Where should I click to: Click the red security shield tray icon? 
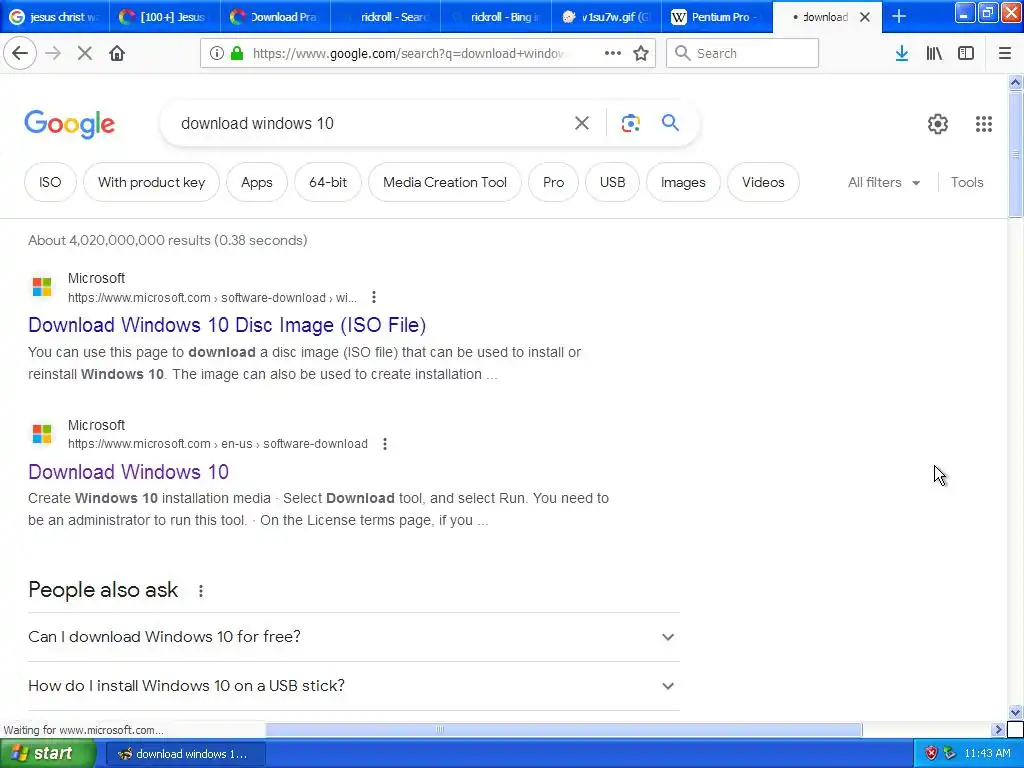(x=931, y=754)
